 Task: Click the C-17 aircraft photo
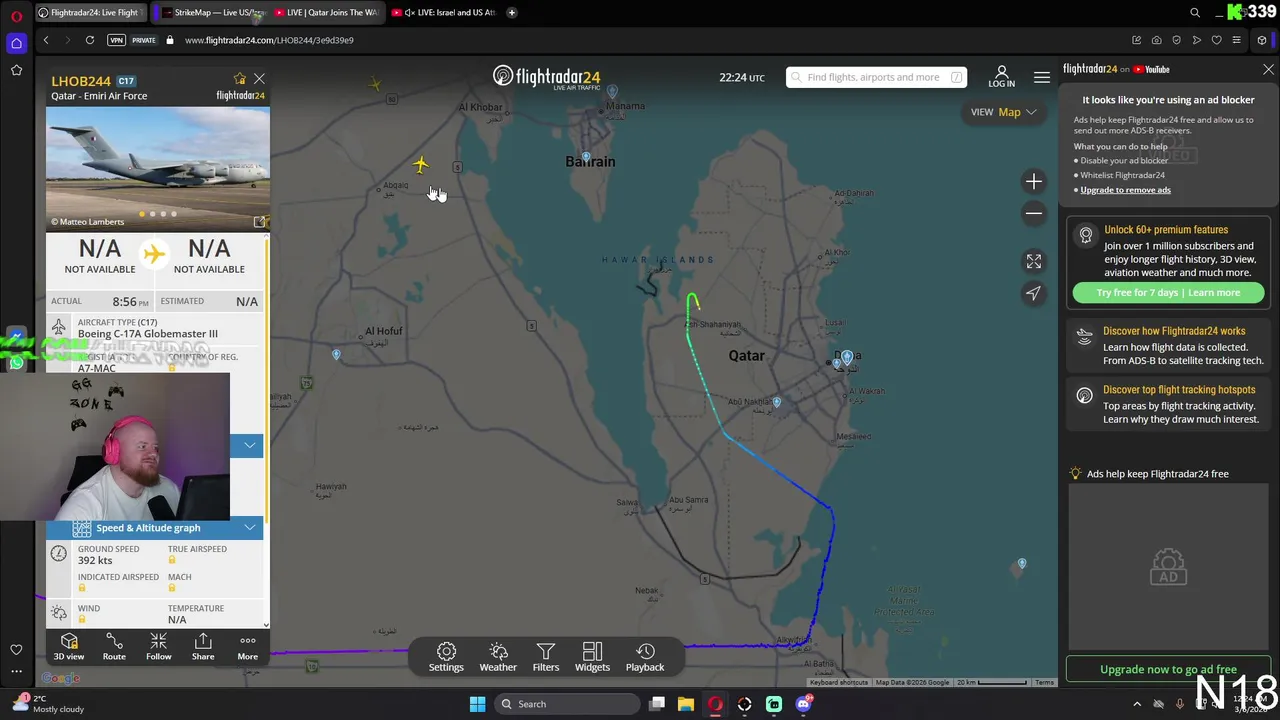click(x=158, y=165)
